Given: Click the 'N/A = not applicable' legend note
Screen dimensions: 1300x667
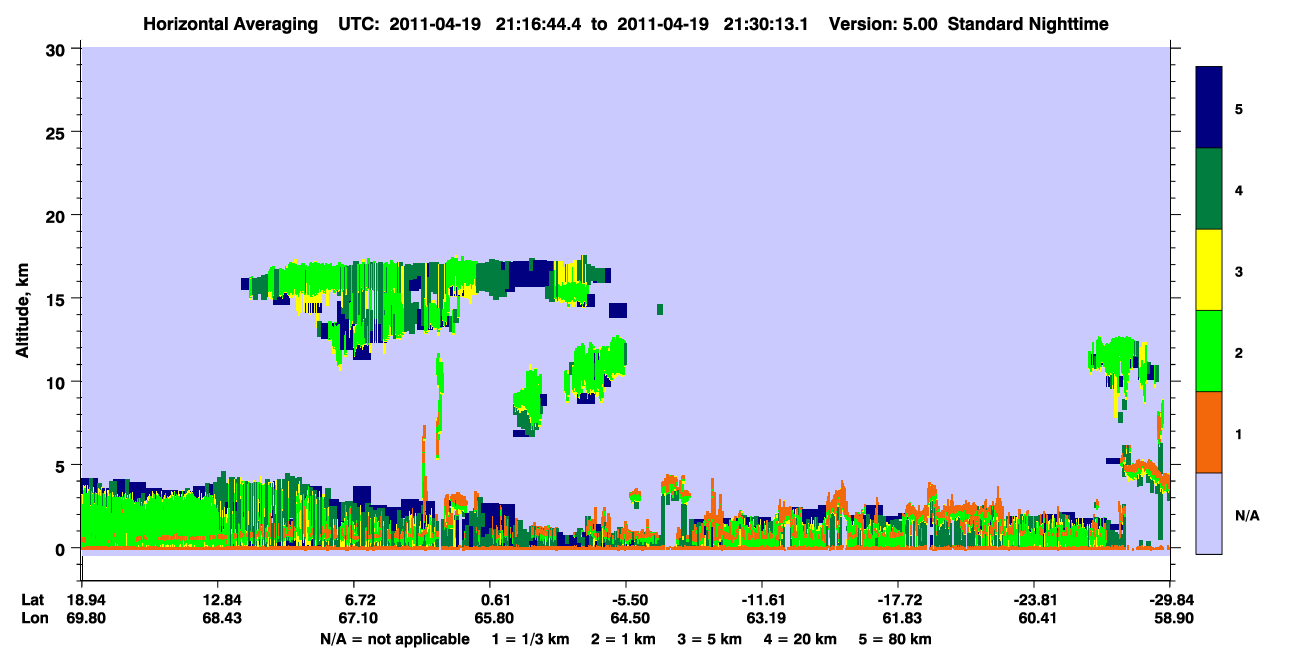Looking at the screenshot, I should point(394,638).
